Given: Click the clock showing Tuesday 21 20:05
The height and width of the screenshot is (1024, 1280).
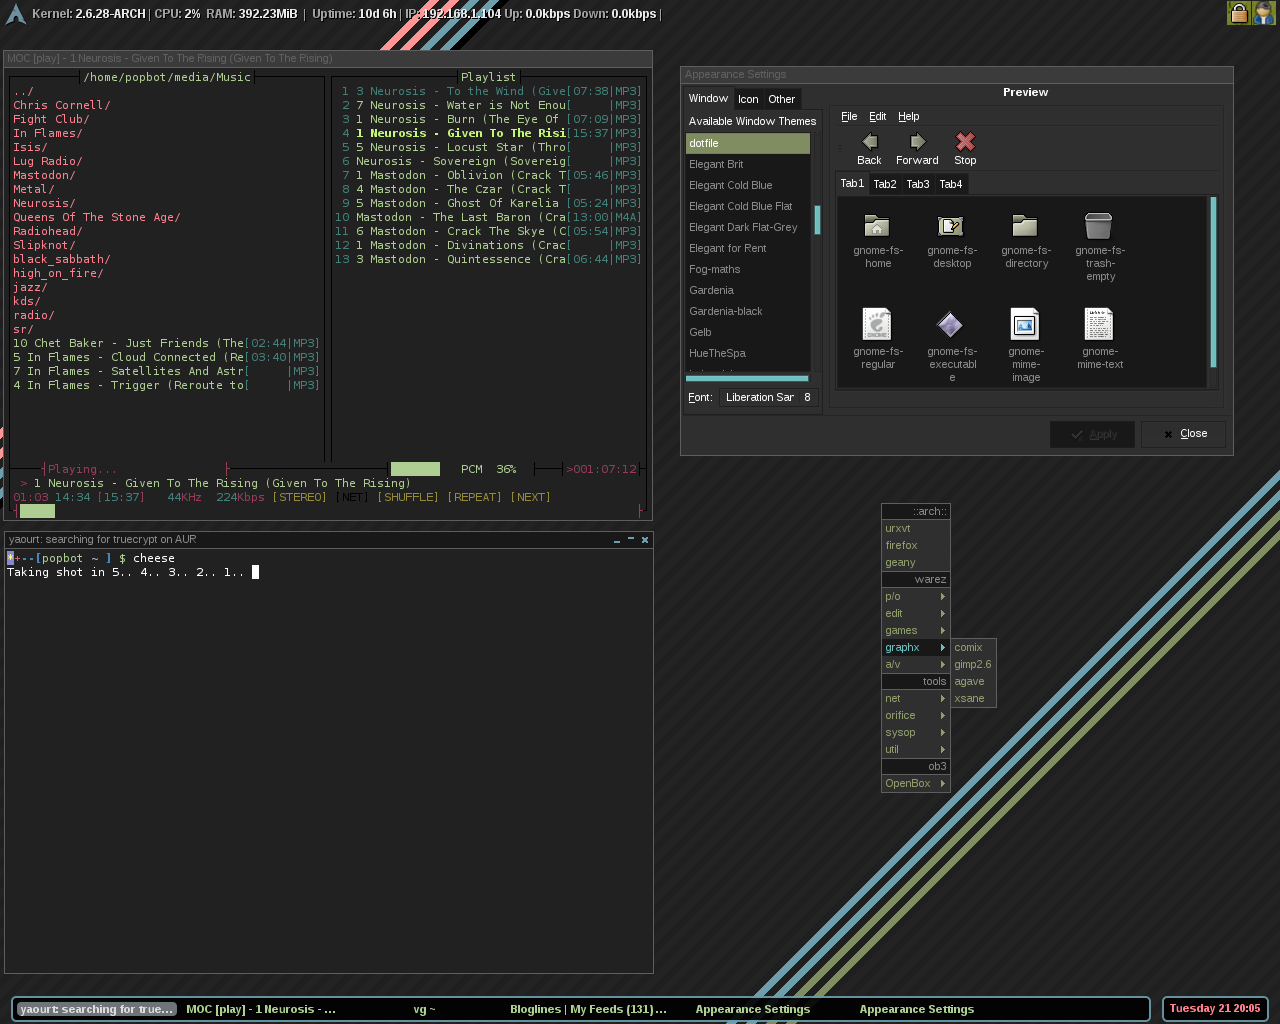Looking at the screenshot, I should coord(1215,1009).
